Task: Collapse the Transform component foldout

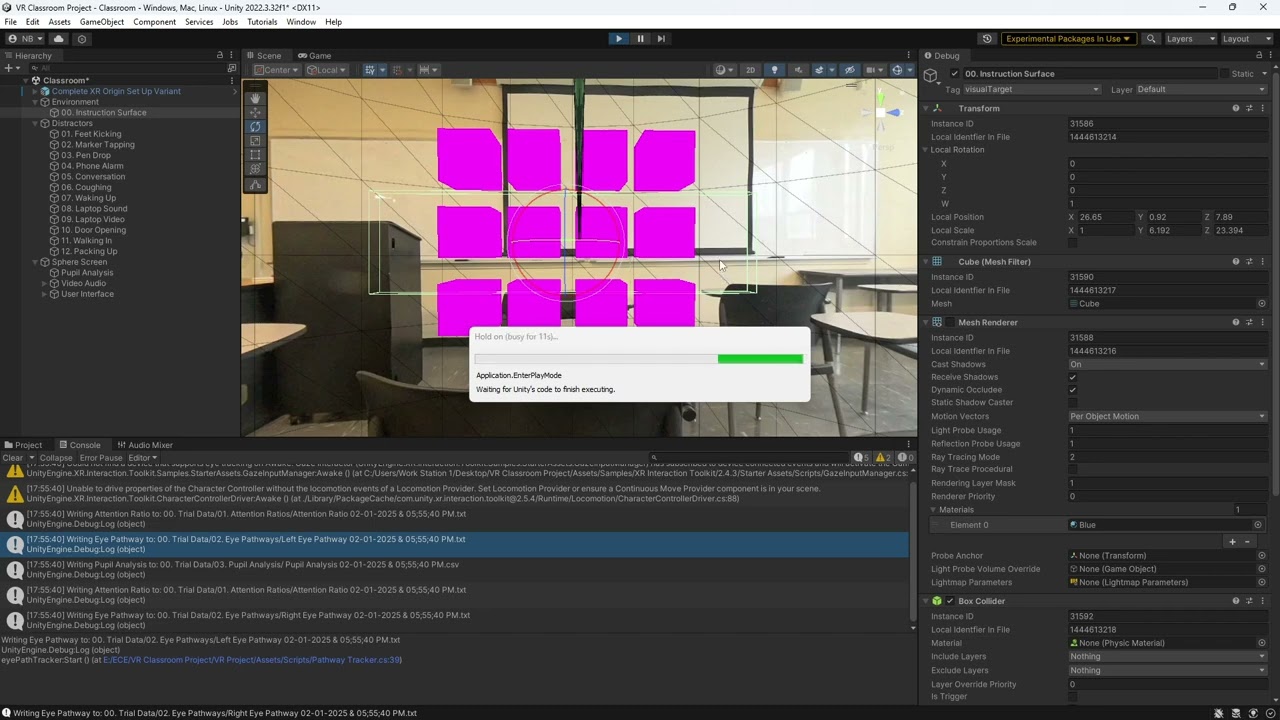Action: tap(925, 108)
